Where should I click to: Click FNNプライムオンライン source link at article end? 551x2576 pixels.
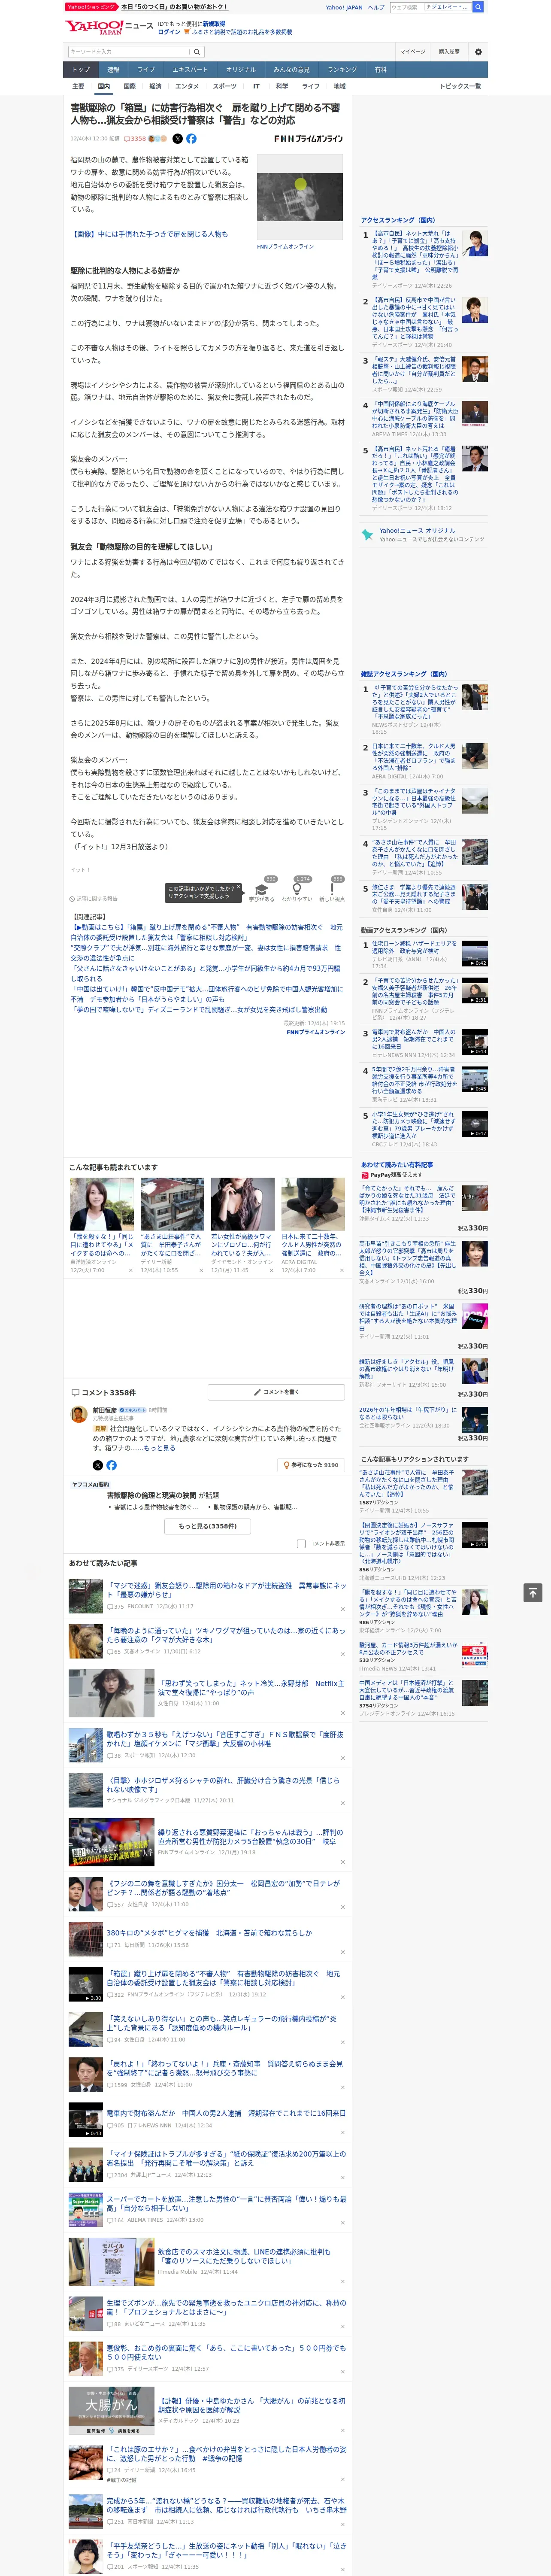point(315,1033)
